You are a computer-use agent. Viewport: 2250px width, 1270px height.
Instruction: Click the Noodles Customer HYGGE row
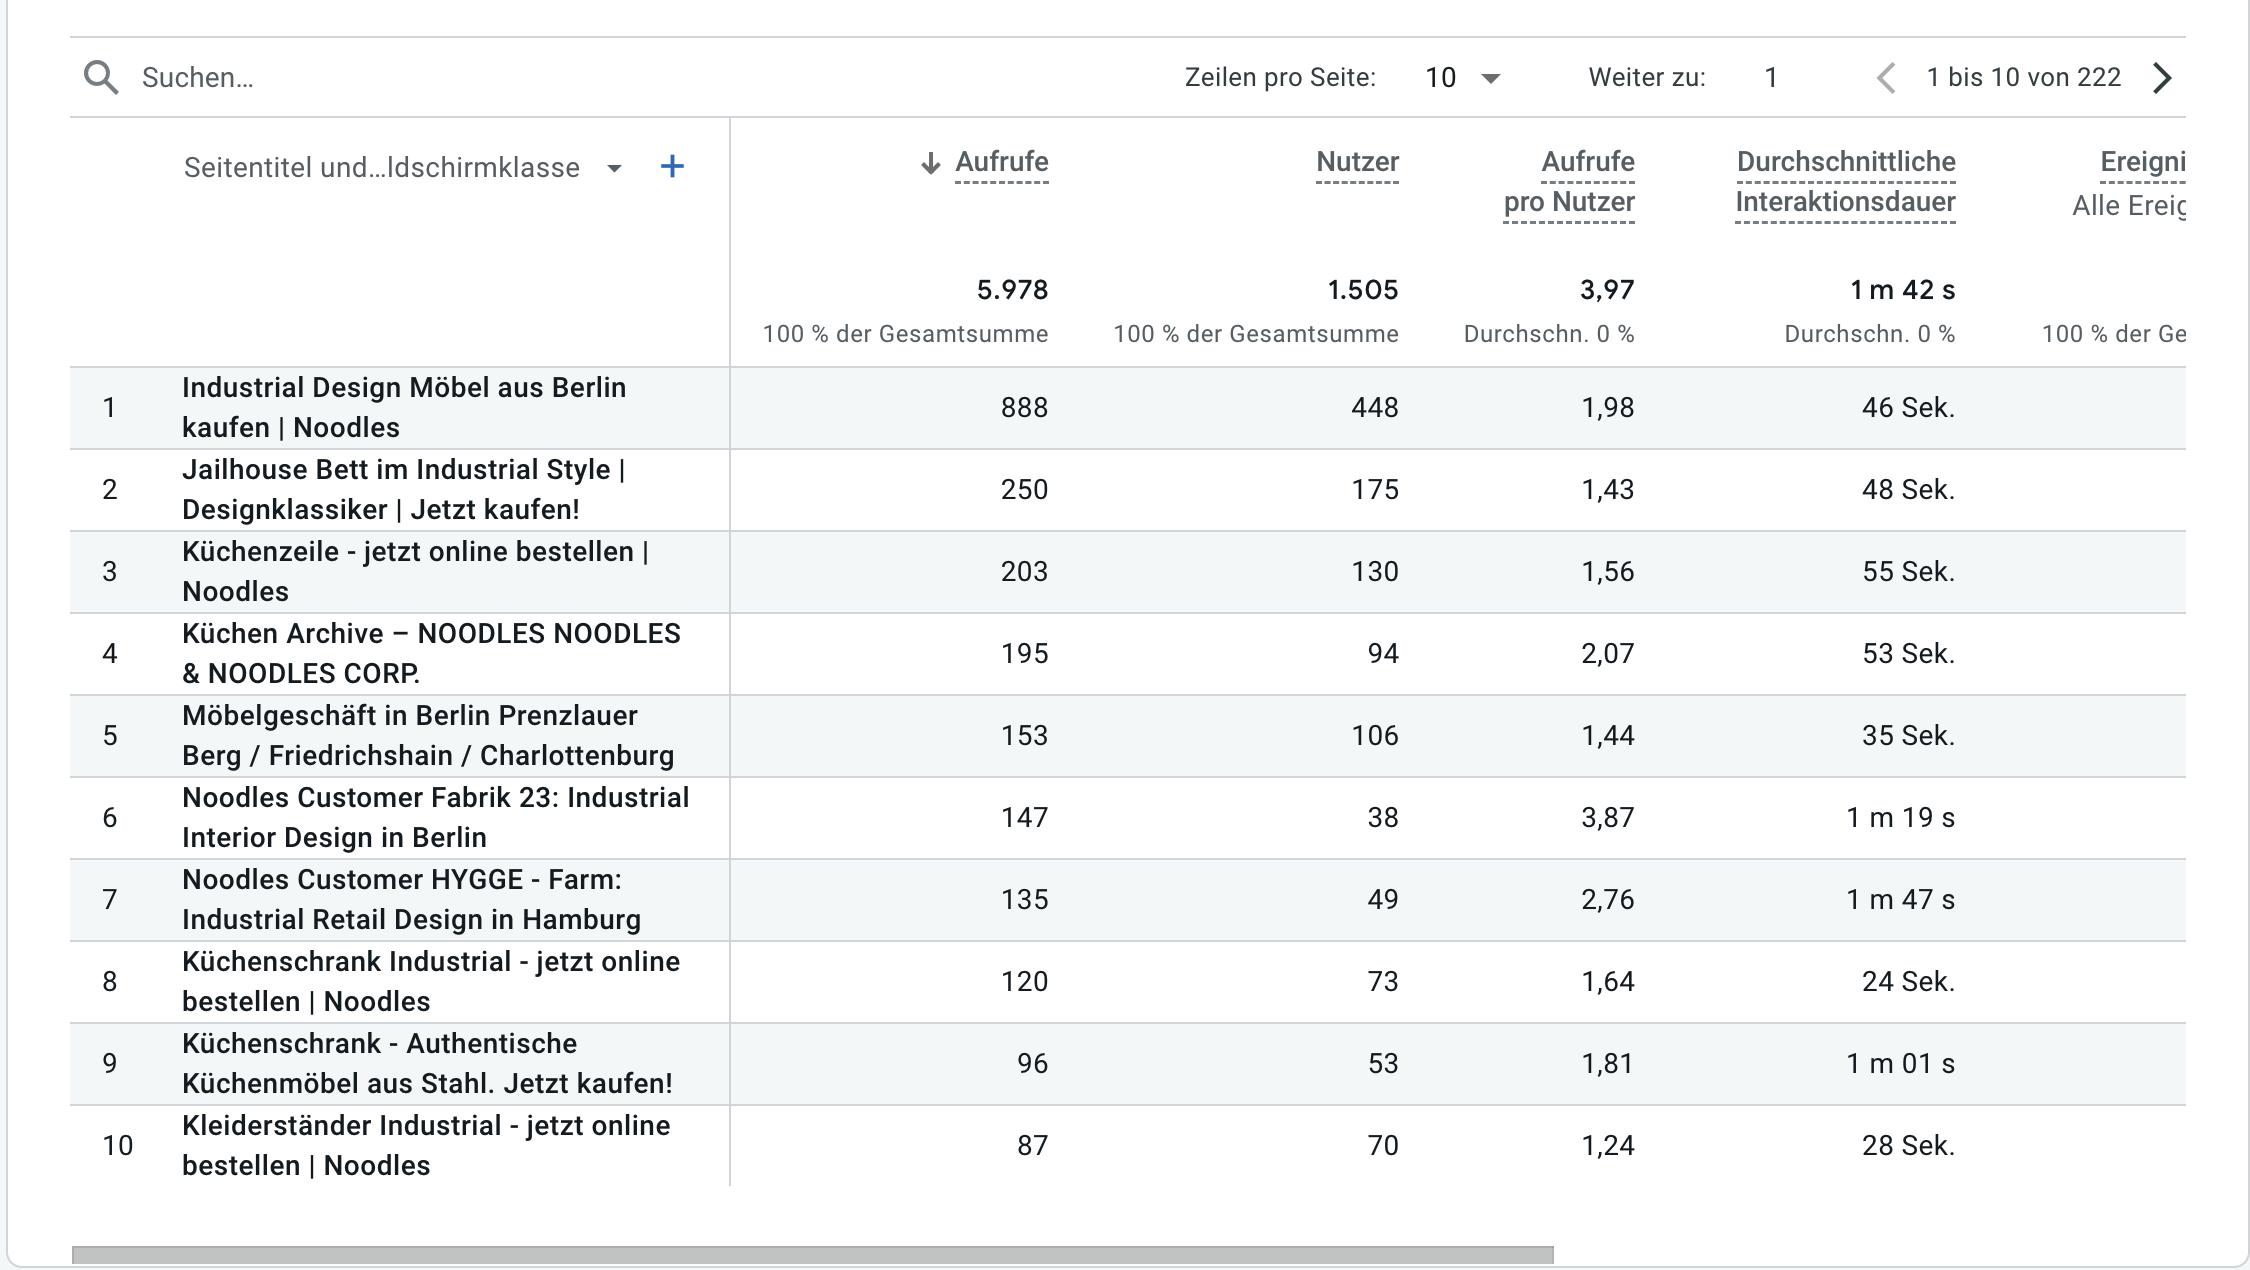coord(411,899)
